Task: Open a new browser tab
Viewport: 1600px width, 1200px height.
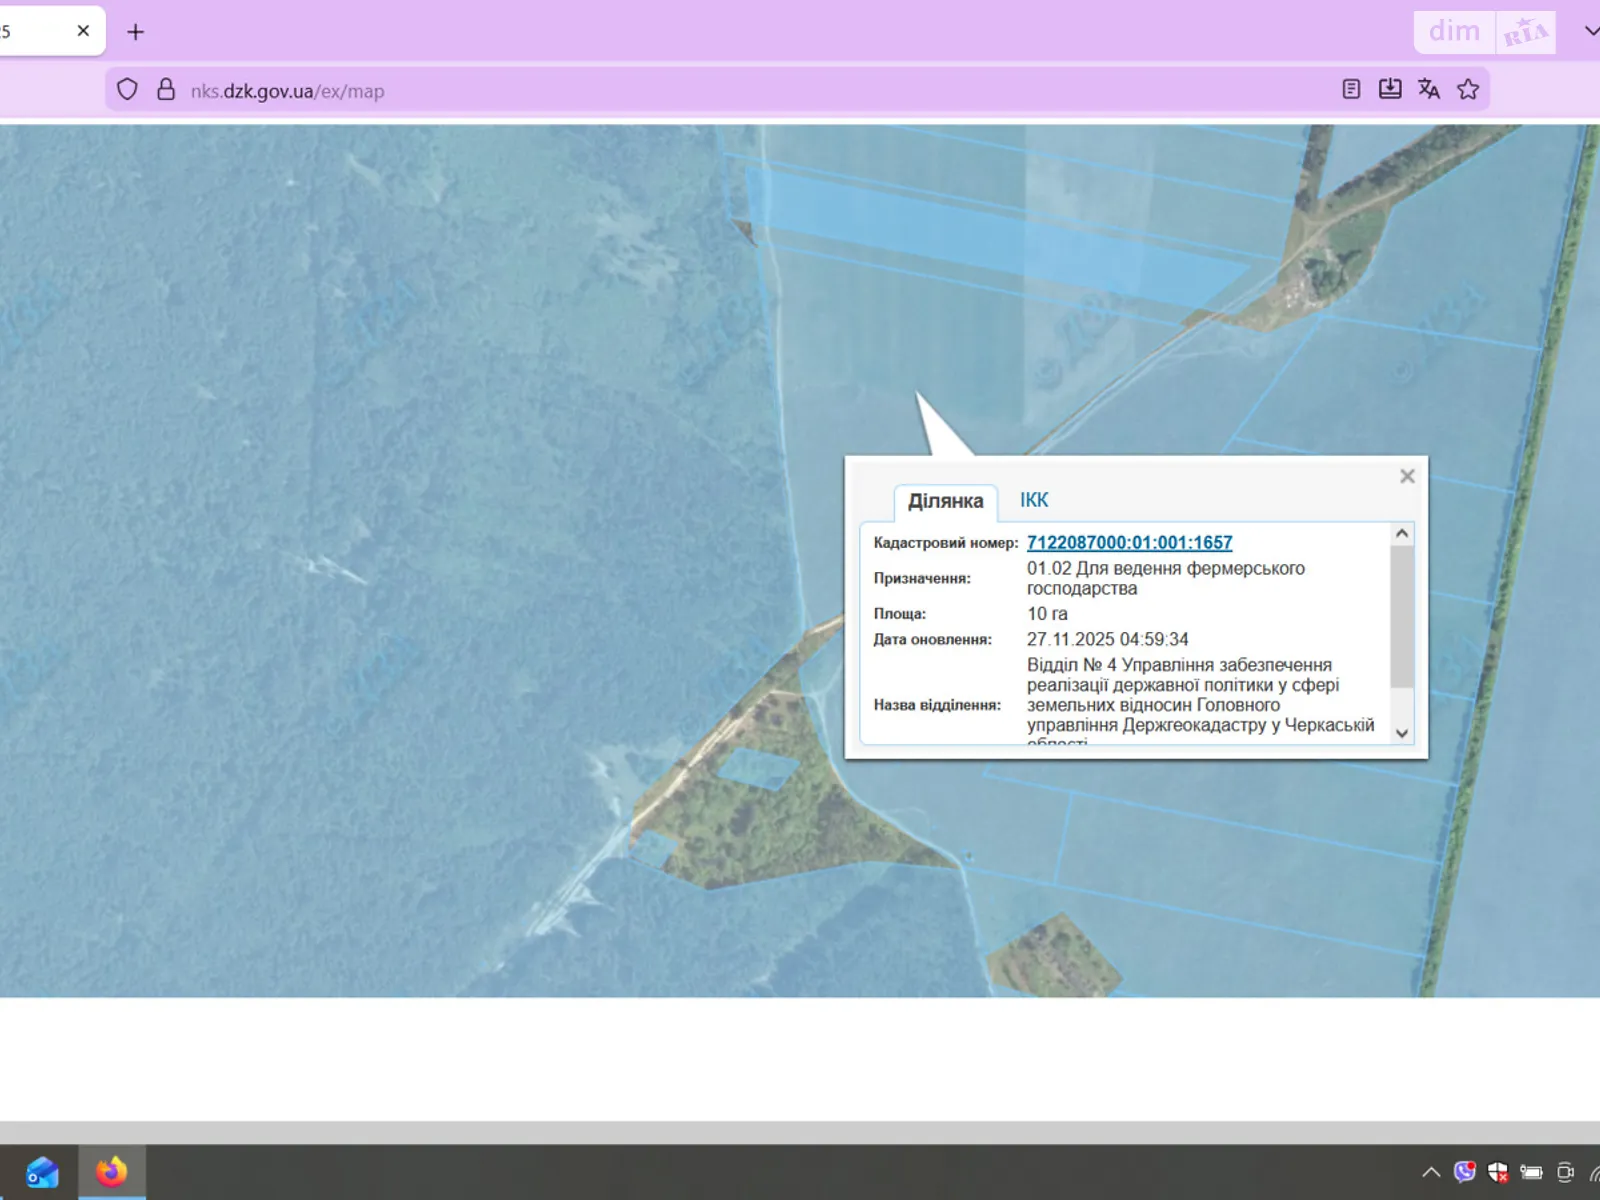Action: point(136,32)
